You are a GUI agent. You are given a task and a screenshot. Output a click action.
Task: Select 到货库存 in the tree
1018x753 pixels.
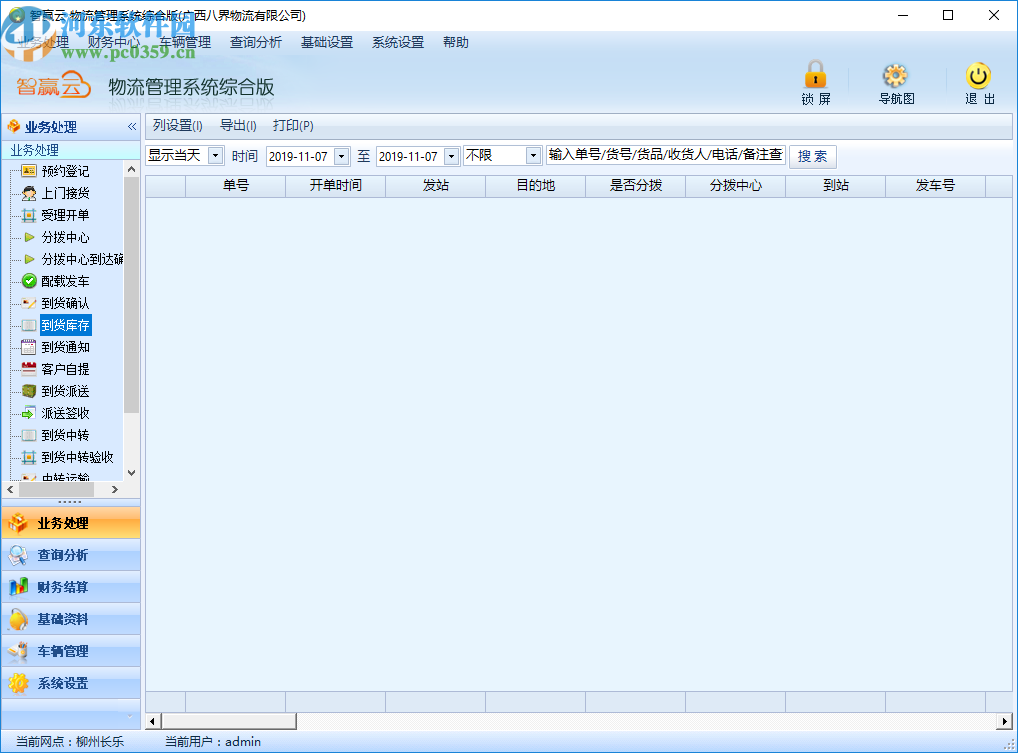[x=66, y=325]
